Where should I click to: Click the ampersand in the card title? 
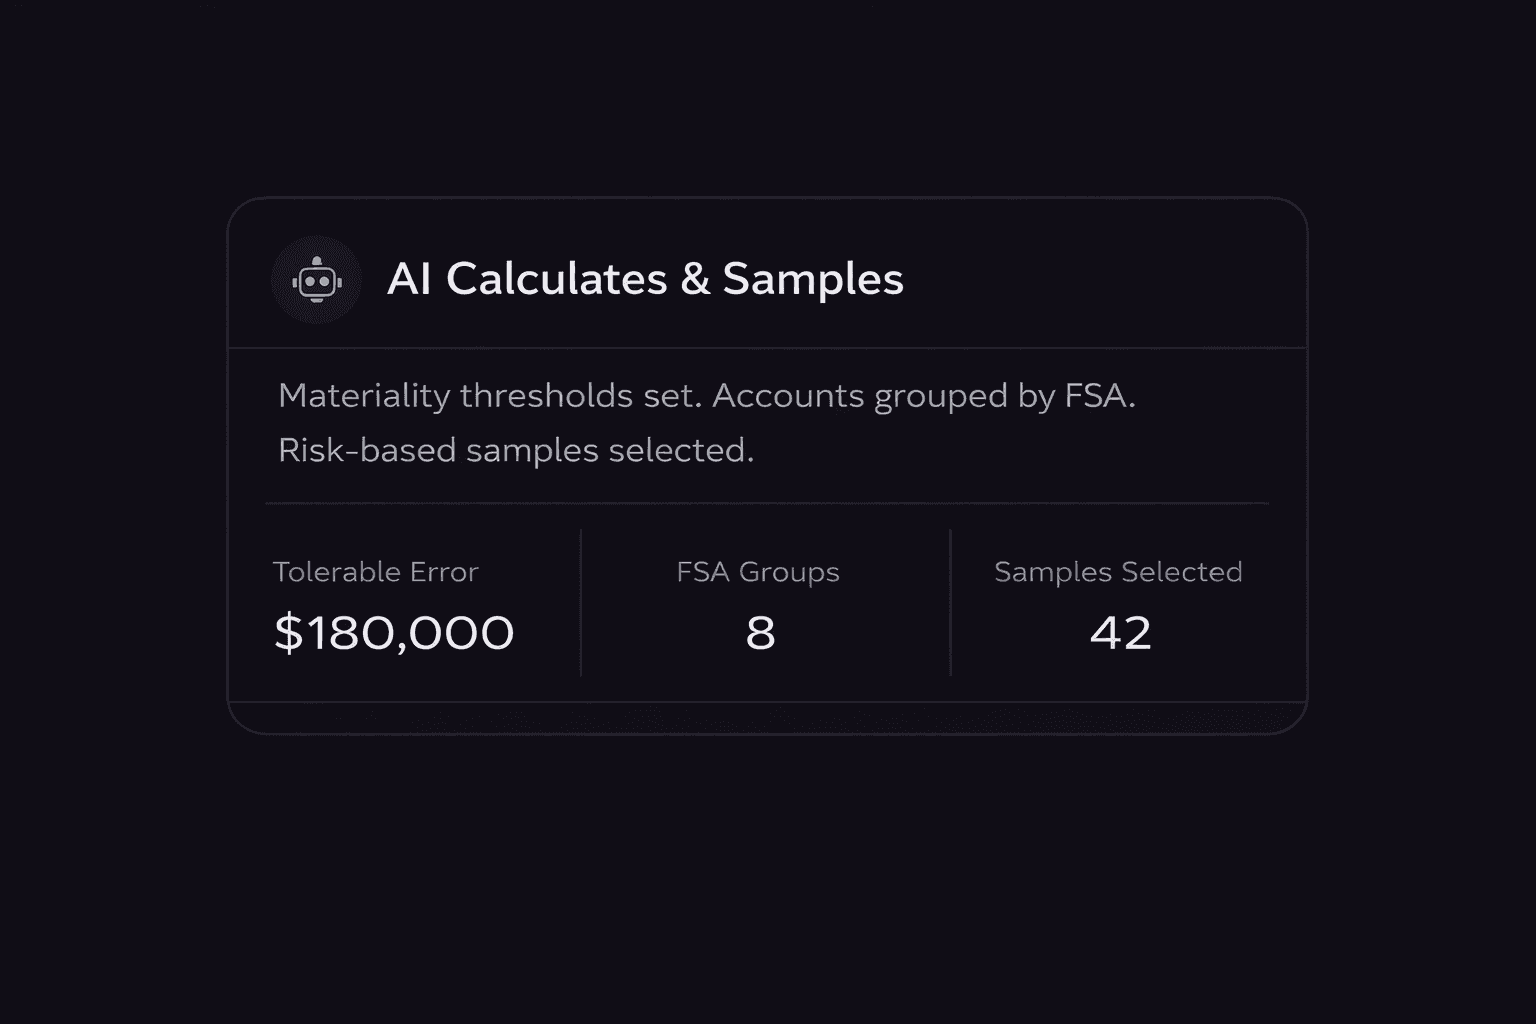(694, 279)
